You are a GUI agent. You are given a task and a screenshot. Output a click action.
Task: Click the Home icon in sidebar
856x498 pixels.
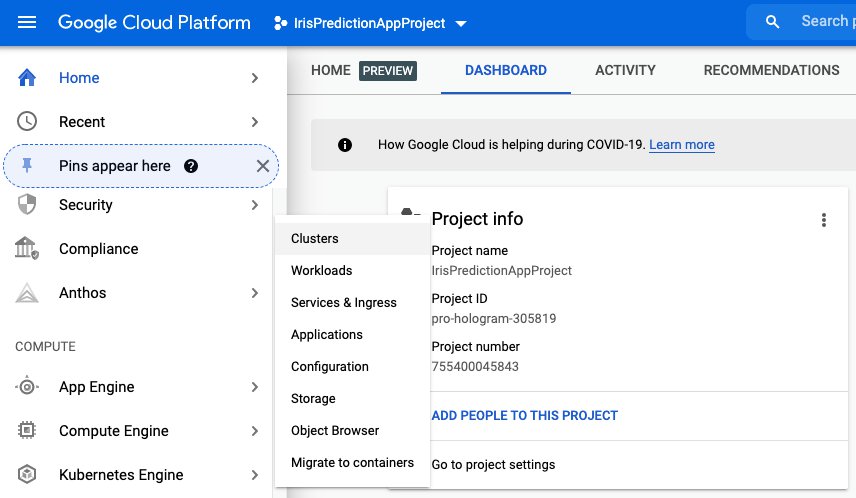pos(27,78)
